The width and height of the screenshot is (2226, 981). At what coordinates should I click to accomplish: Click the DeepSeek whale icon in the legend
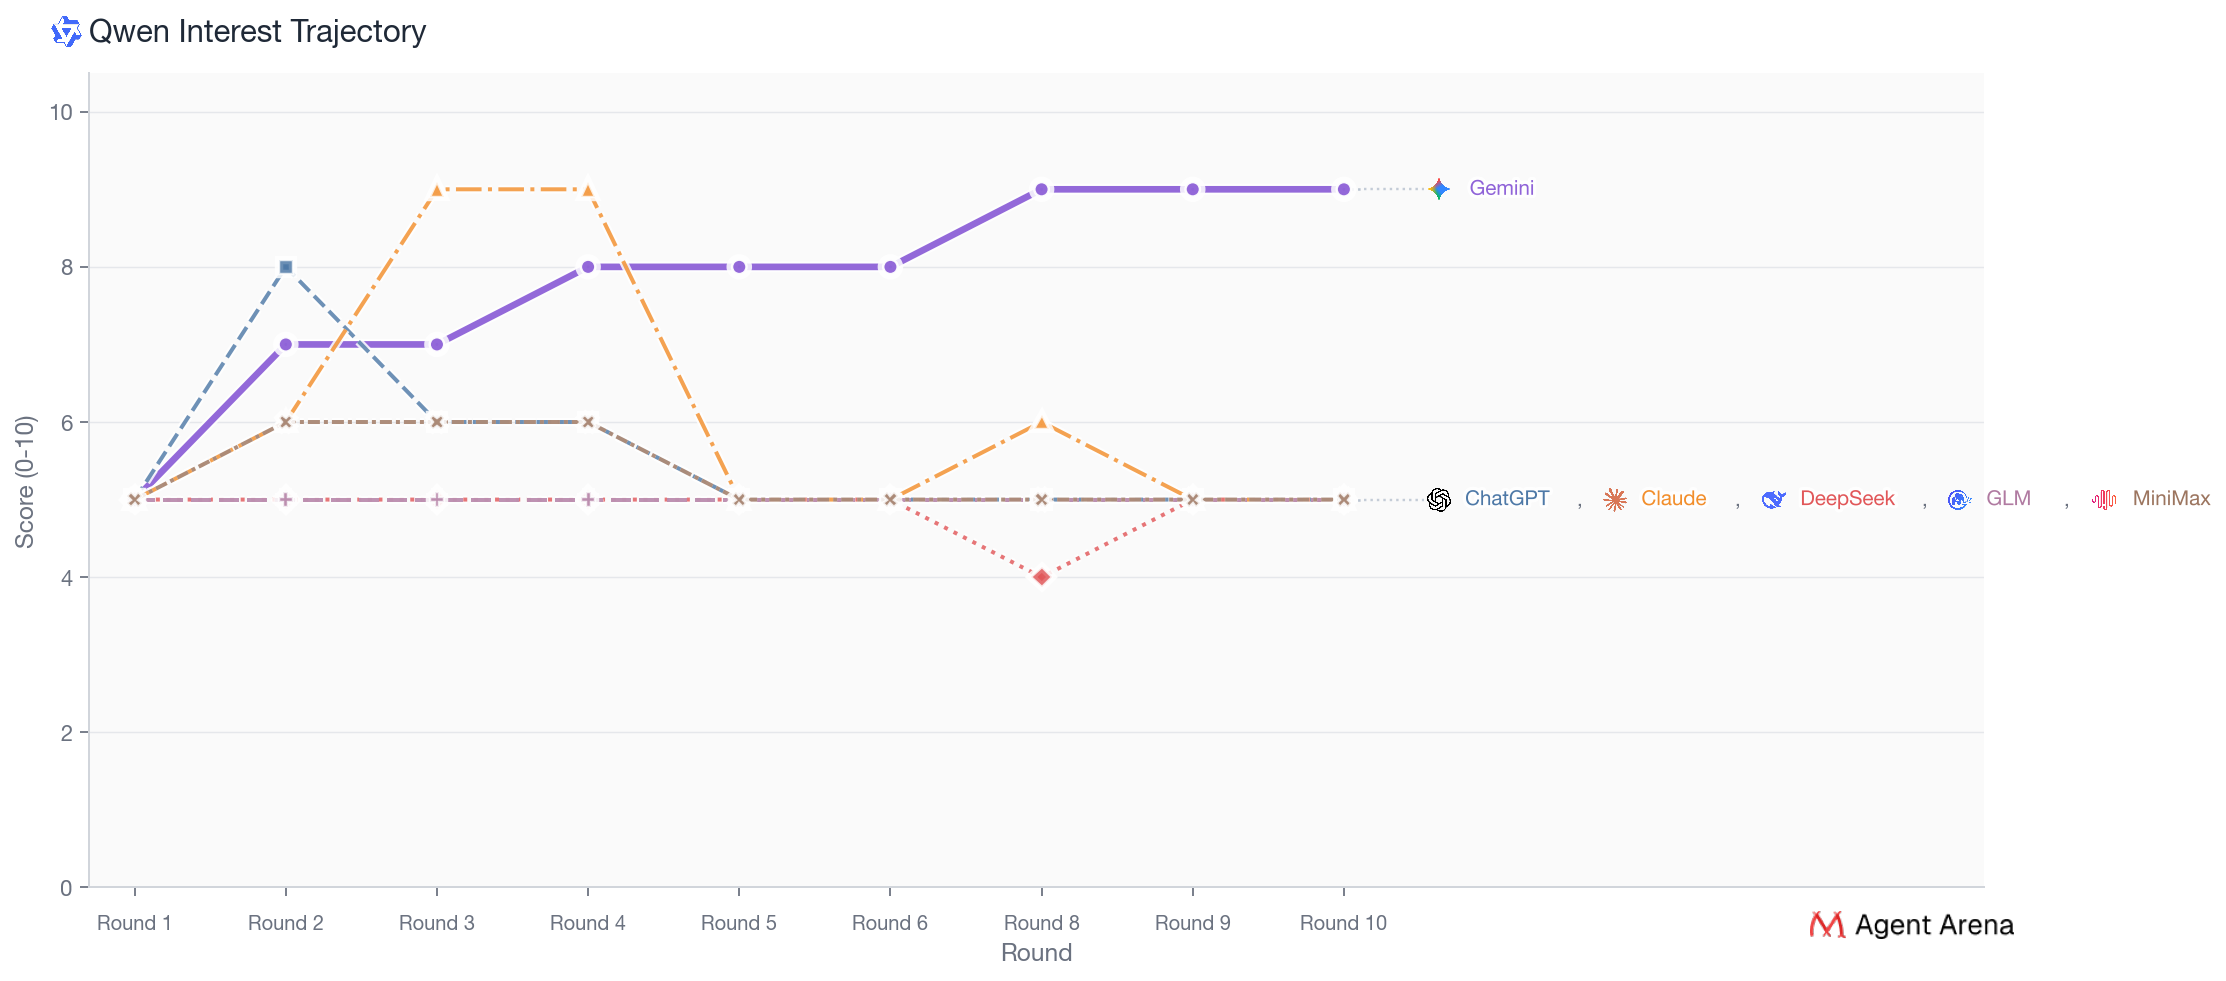tap(1774, 500)
